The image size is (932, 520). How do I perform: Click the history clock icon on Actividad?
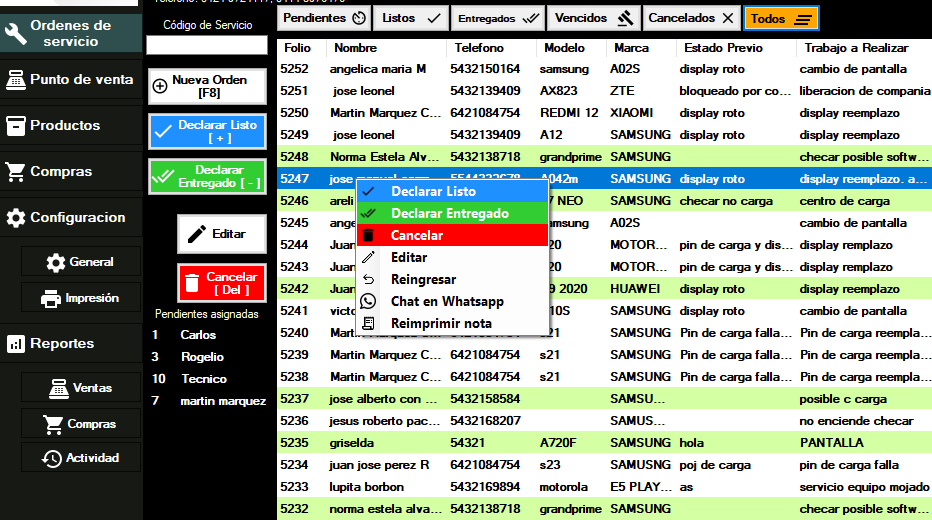coord(52,458)
